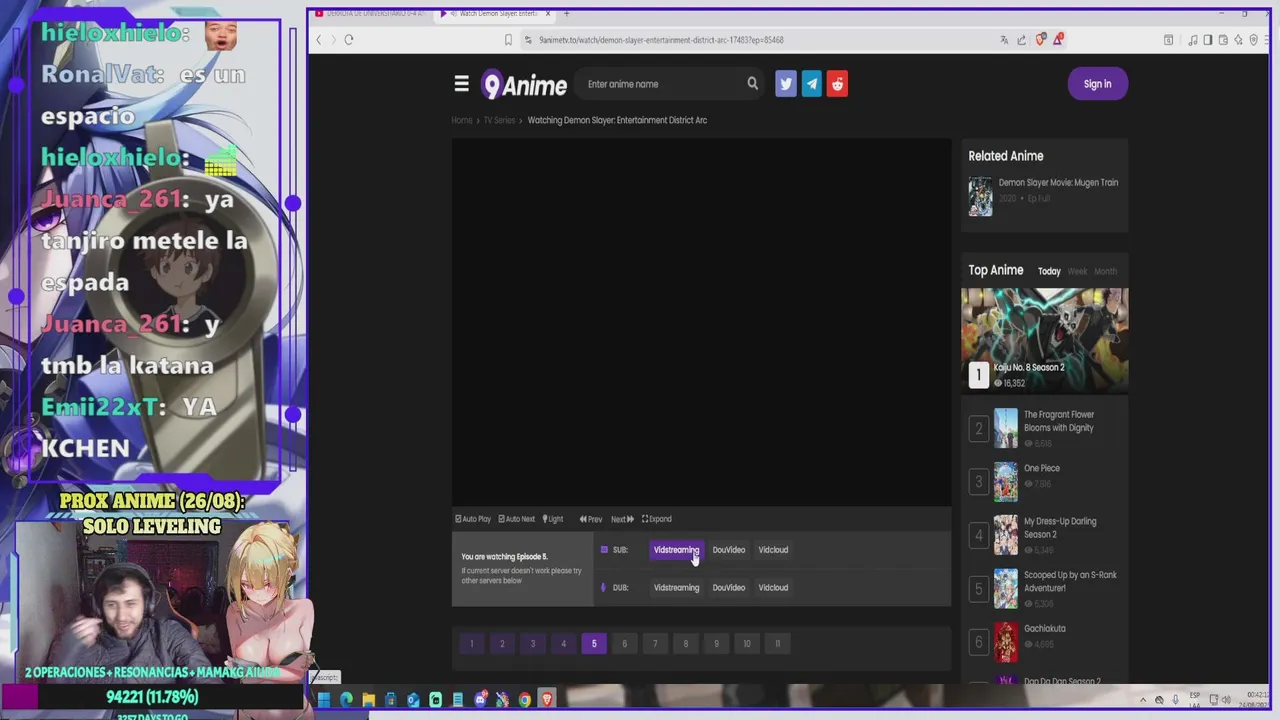The image size is (1280, 720).
Task: Open the Reddit share icon
Action: [x=838, y=84]
